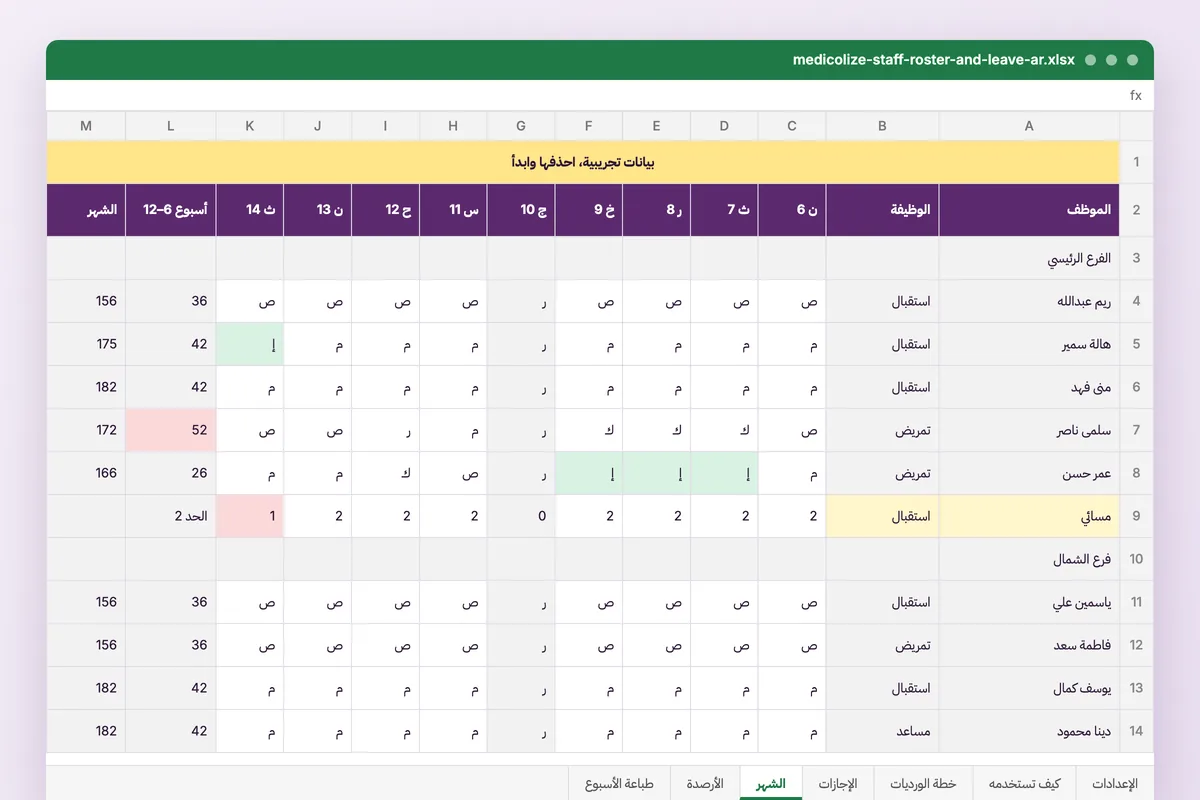Screen dimensions: 1200x800
Task: Select row 2 header
Action: tap(1136, 210)
